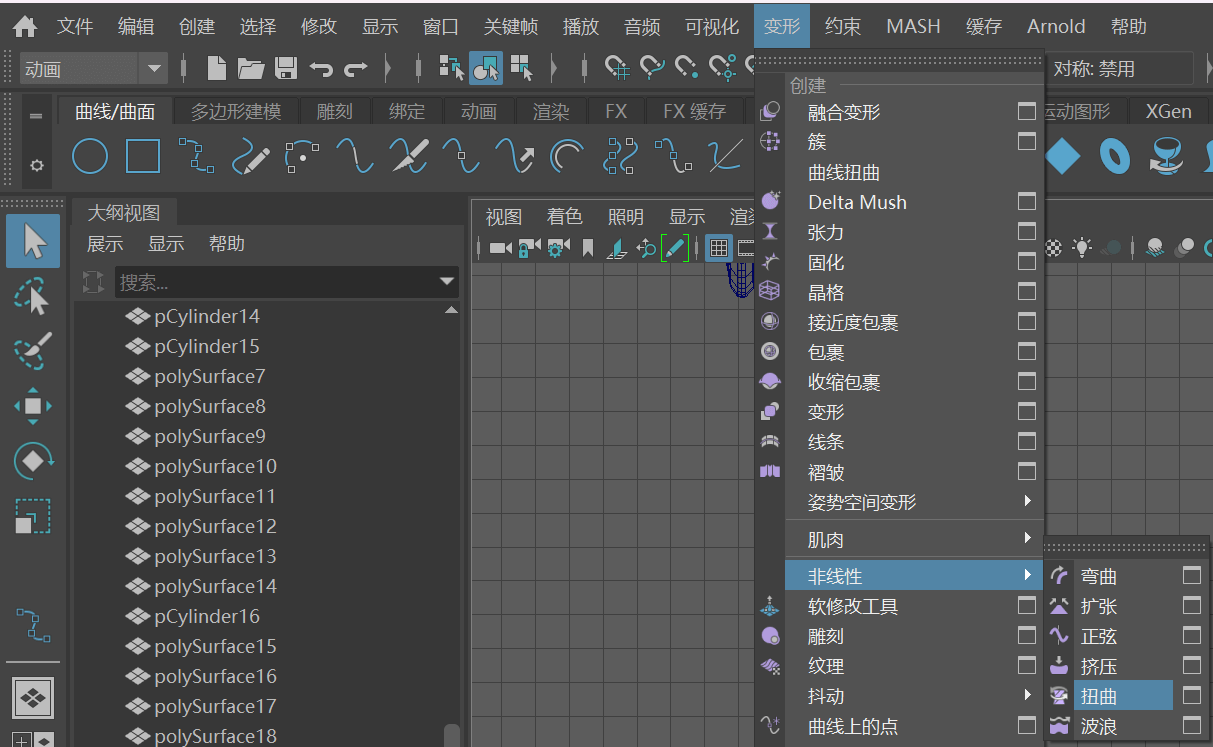The height and width of the screenshot is (747, 1213).
Task: Open options box for 簇
Action: coord(1027,142)
